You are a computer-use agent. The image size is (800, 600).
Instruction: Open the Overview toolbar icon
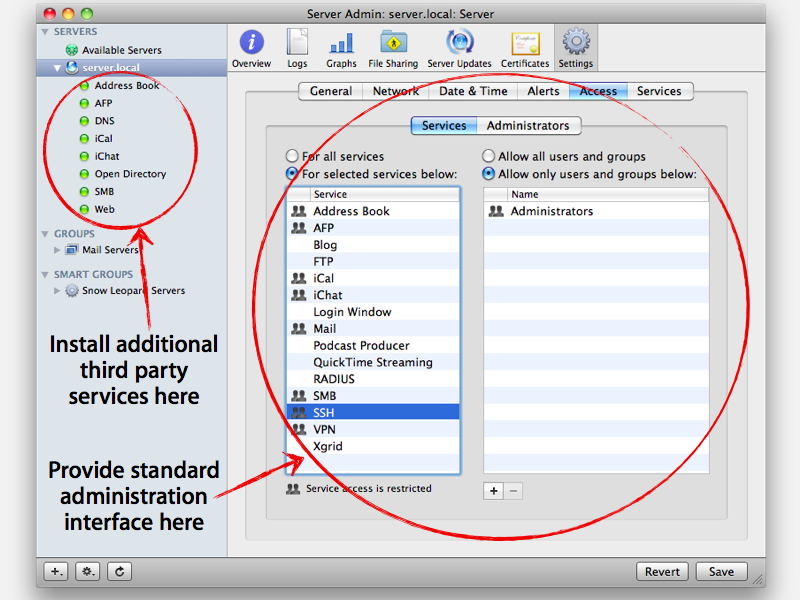[251, 49]
